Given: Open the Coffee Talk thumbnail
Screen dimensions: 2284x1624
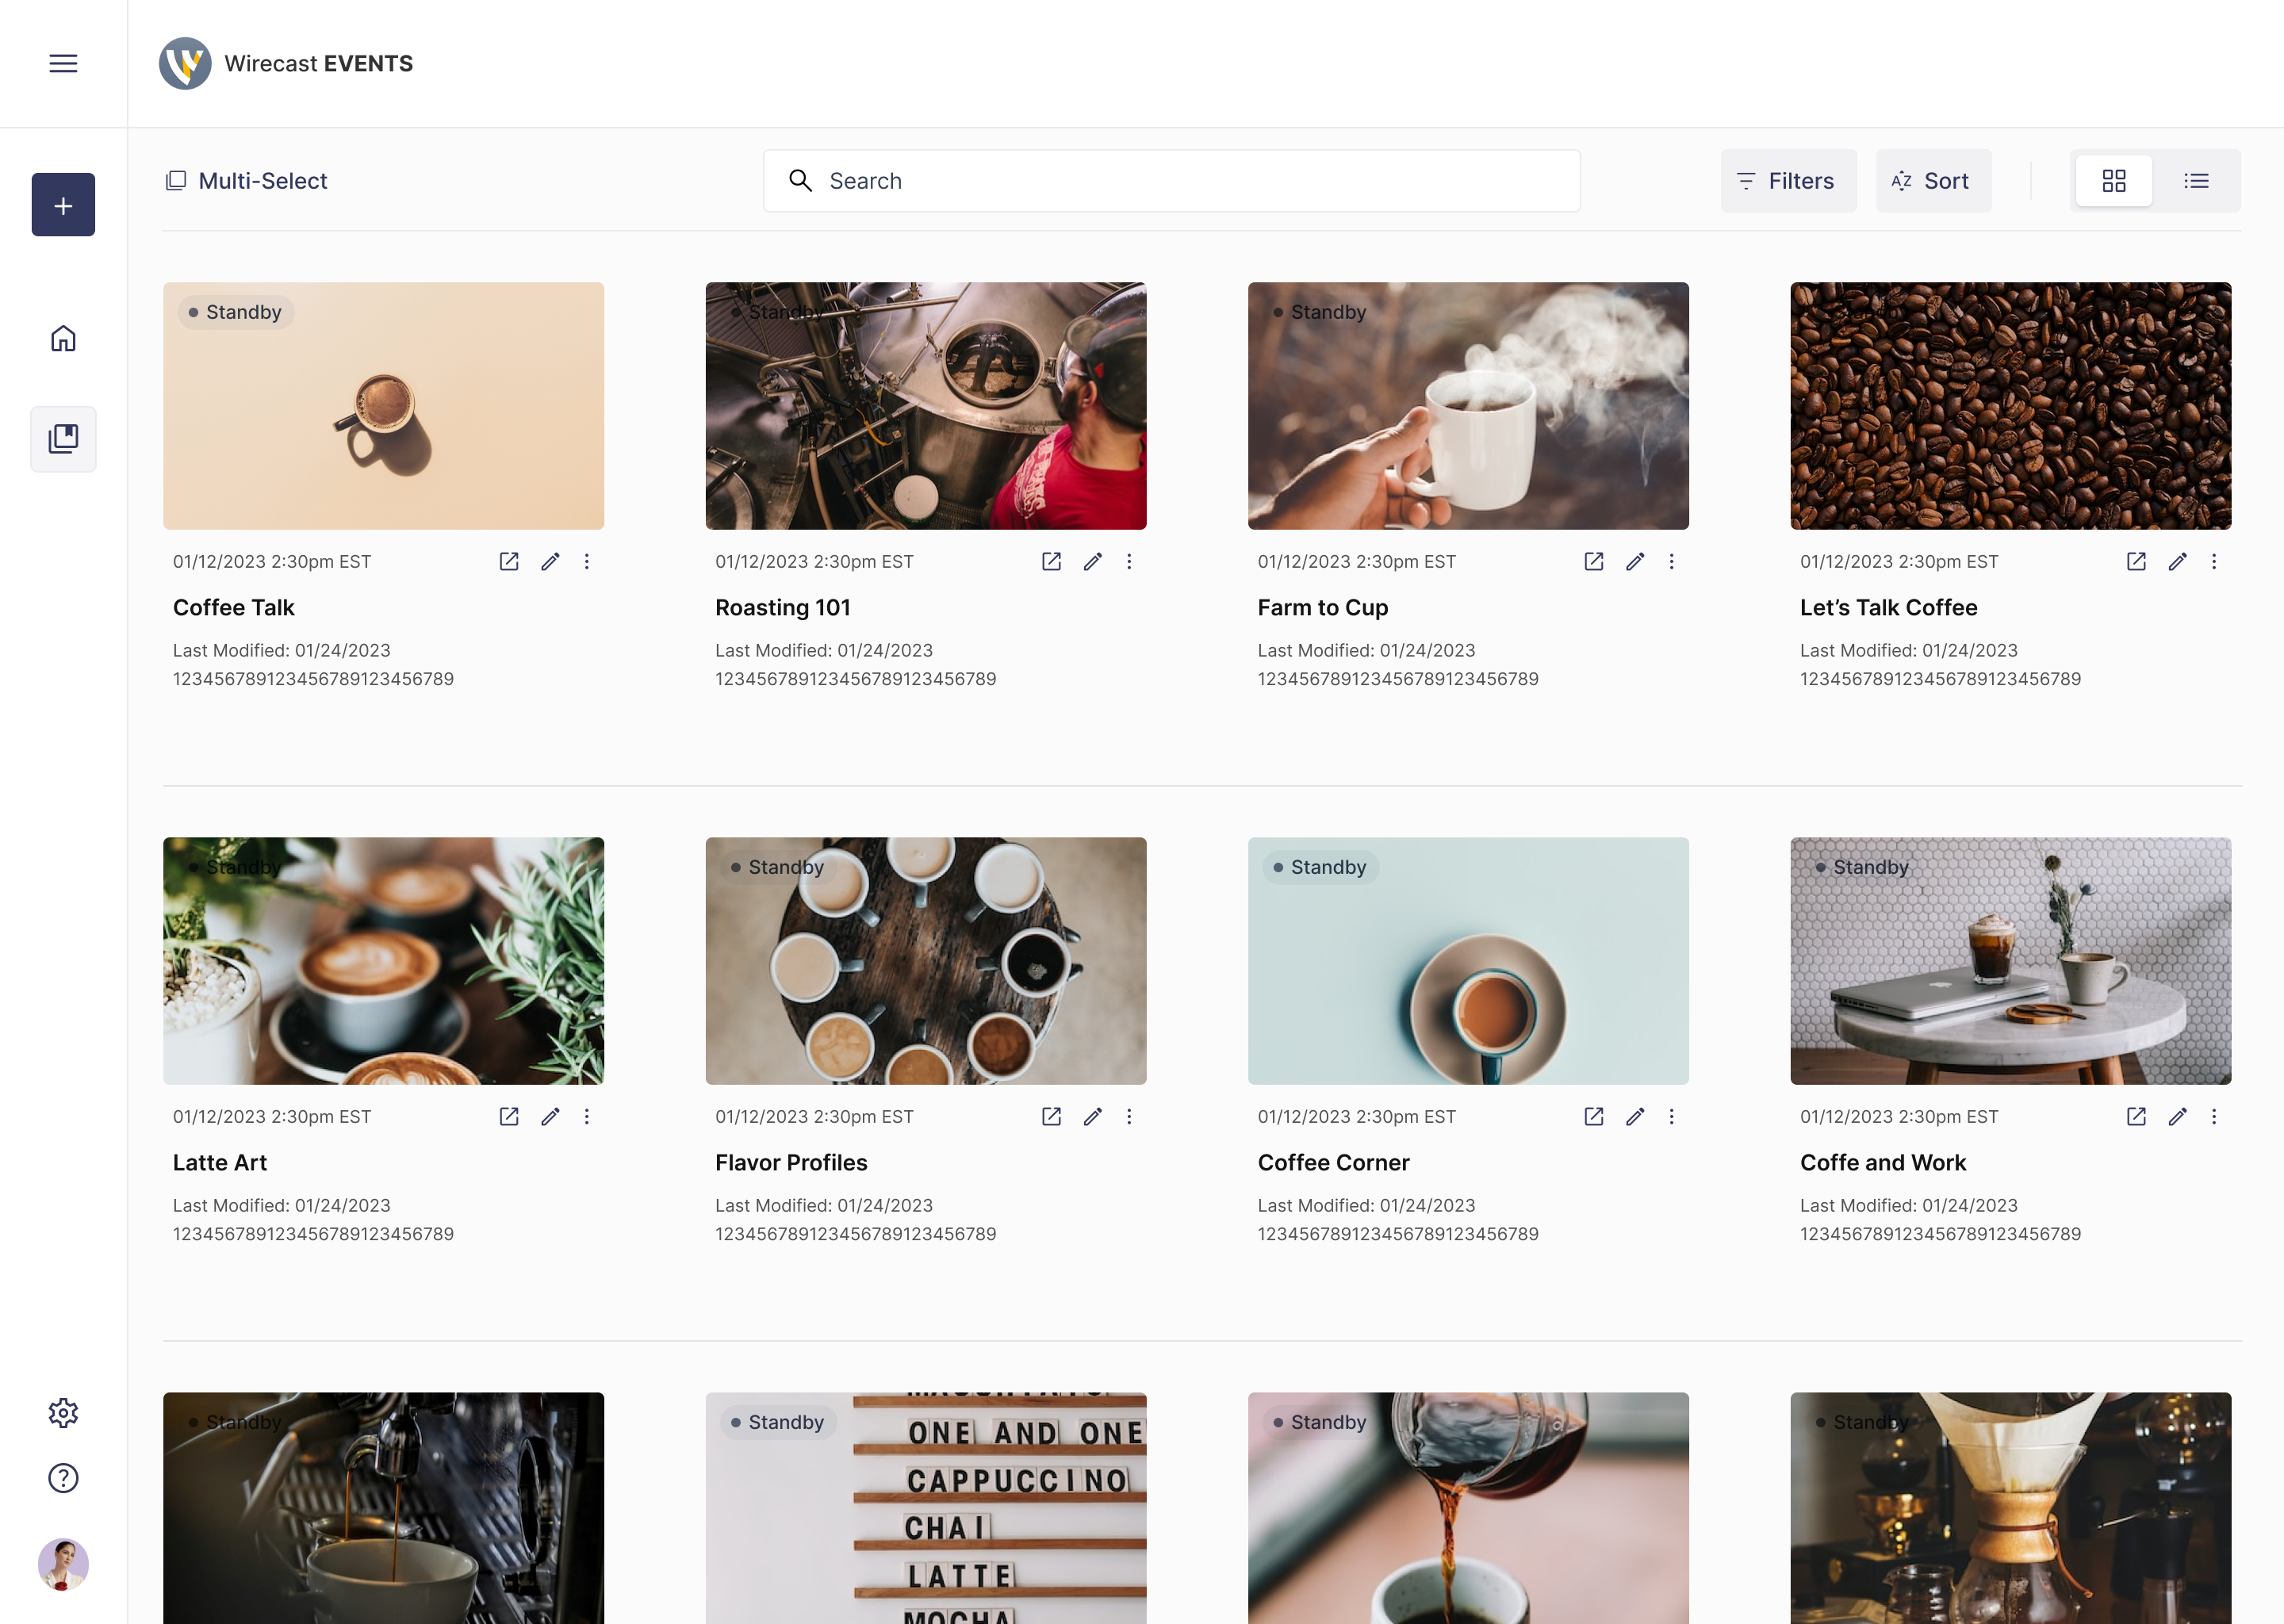Looking at the screenshot, I should 383,406.
